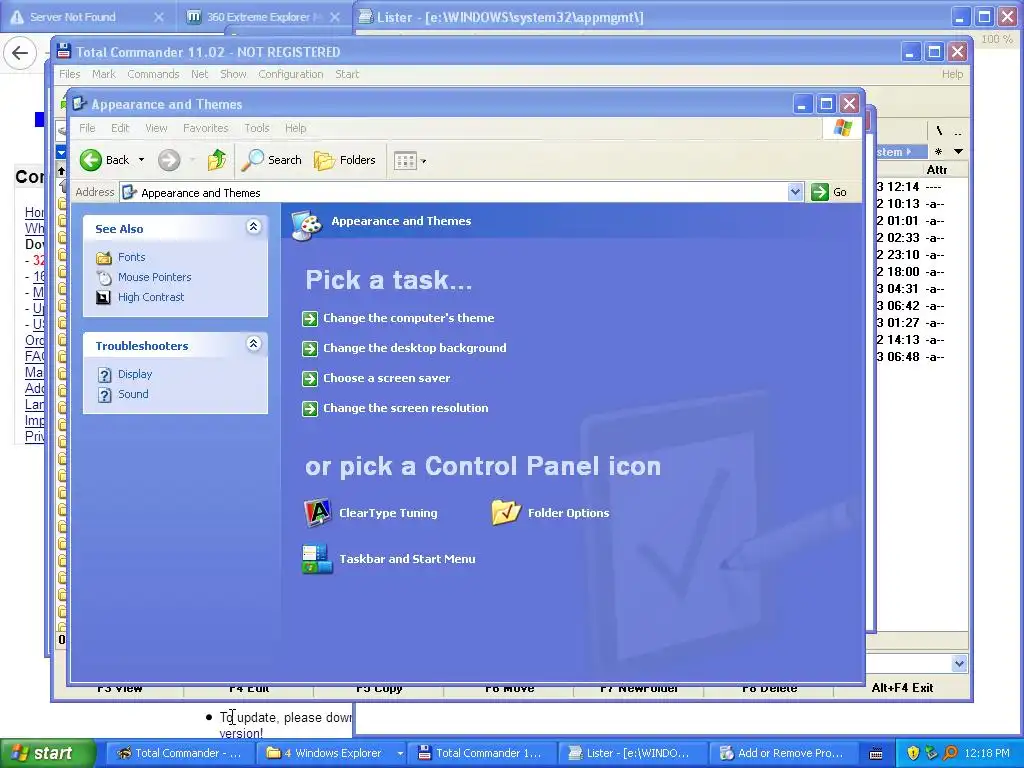
Task: Select Choose a screen saver task
Action: point(386,378)
